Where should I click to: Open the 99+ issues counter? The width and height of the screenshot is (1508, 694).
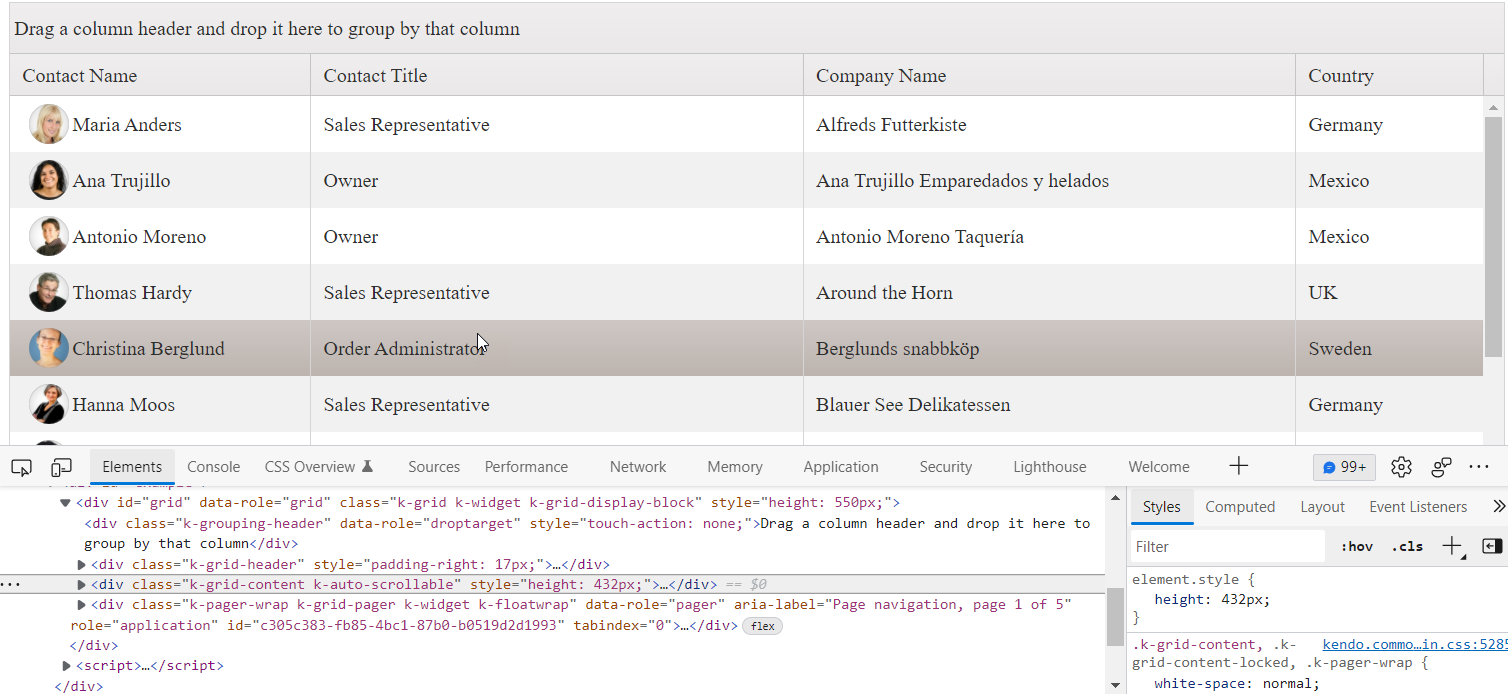(x=1344, y=467)
